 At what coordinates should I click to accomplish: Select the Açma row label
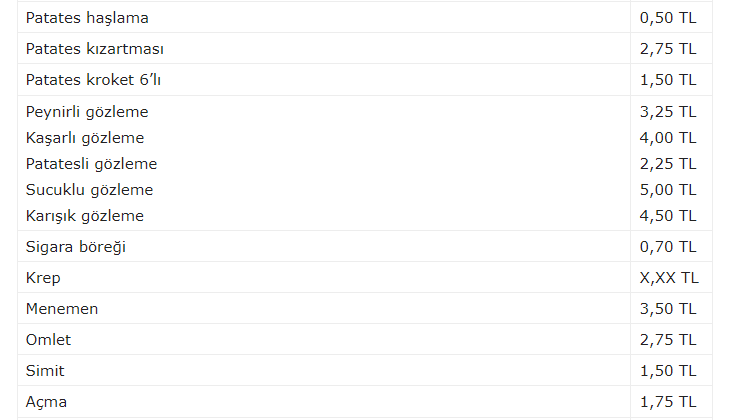[x=47, y=402]
